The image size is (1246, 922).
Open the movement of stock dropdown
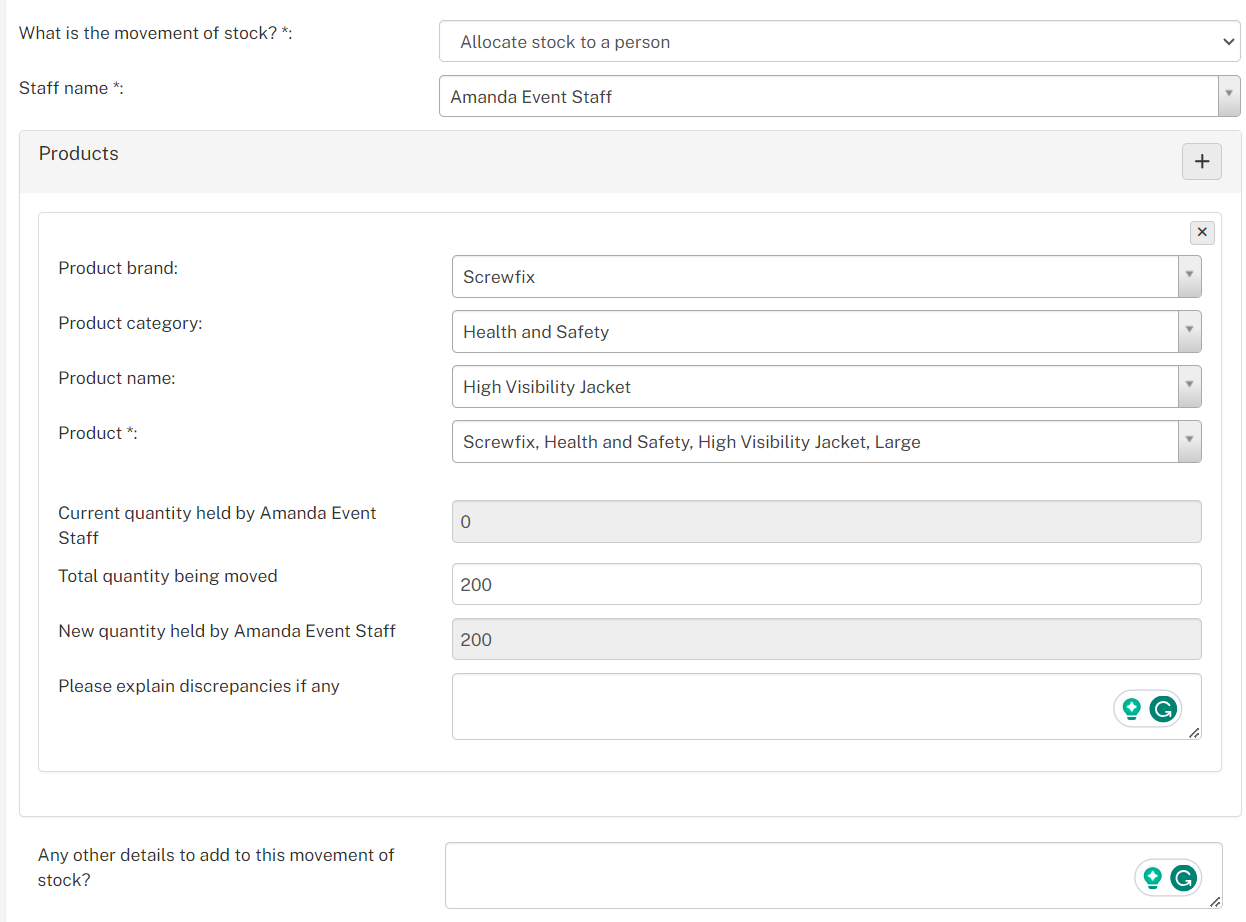[x=840, y=42]
